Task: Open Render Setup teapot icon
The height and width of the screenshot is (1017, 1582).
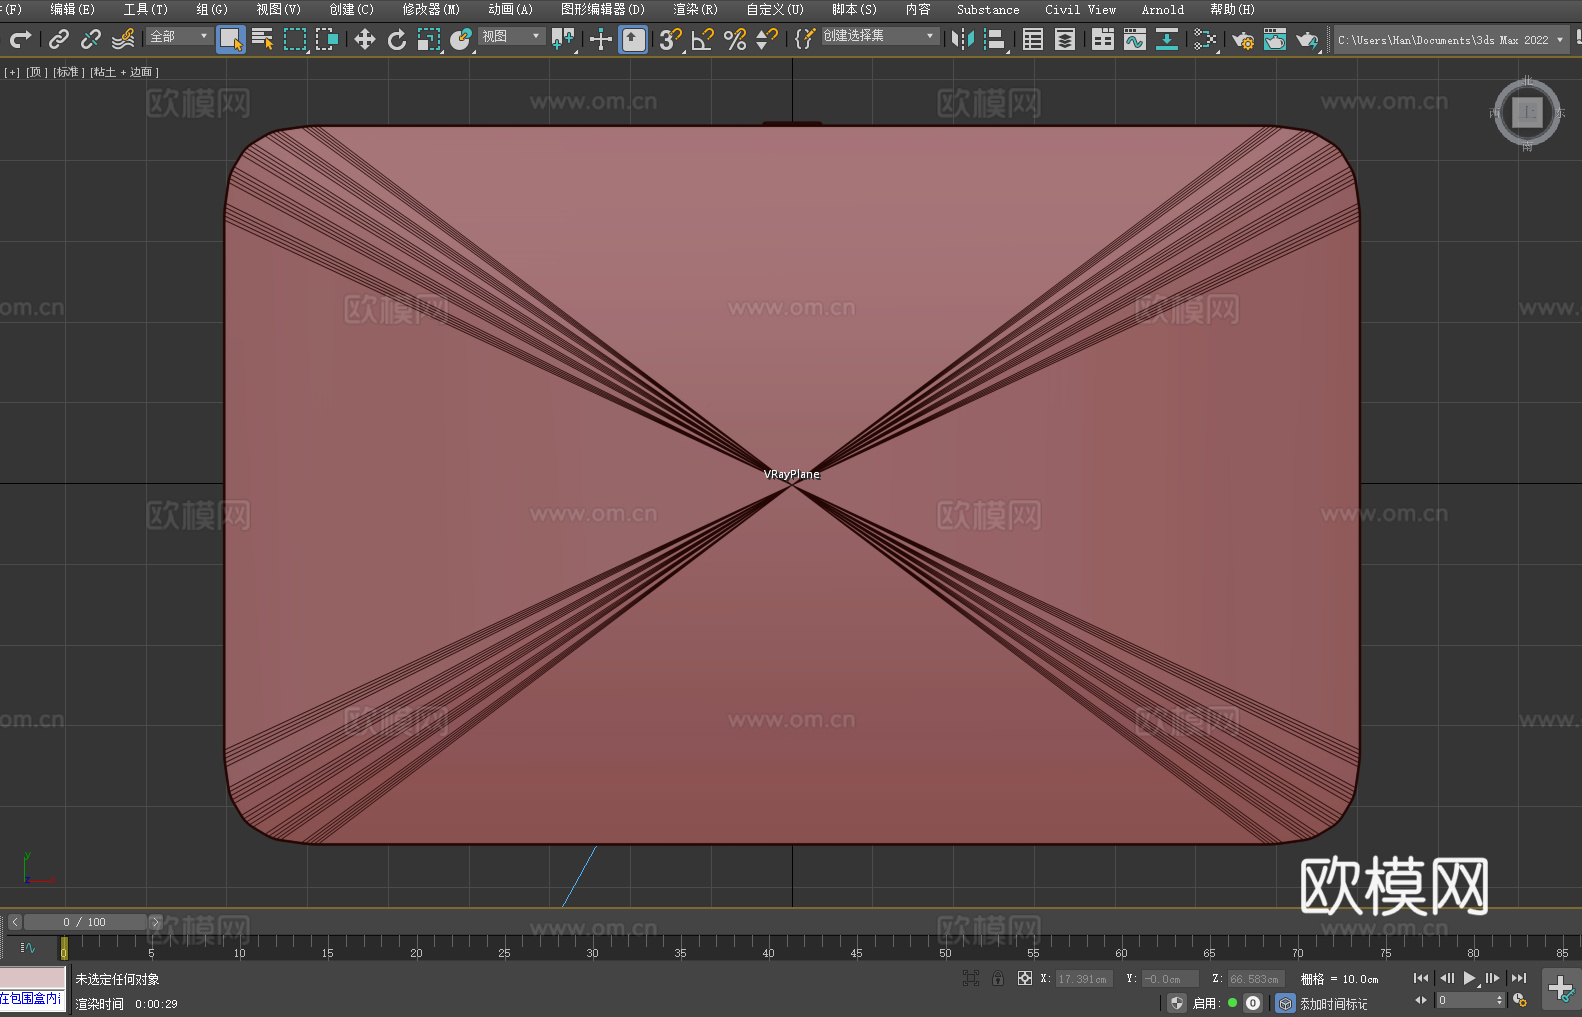Action: click(x=1243, y=39)
